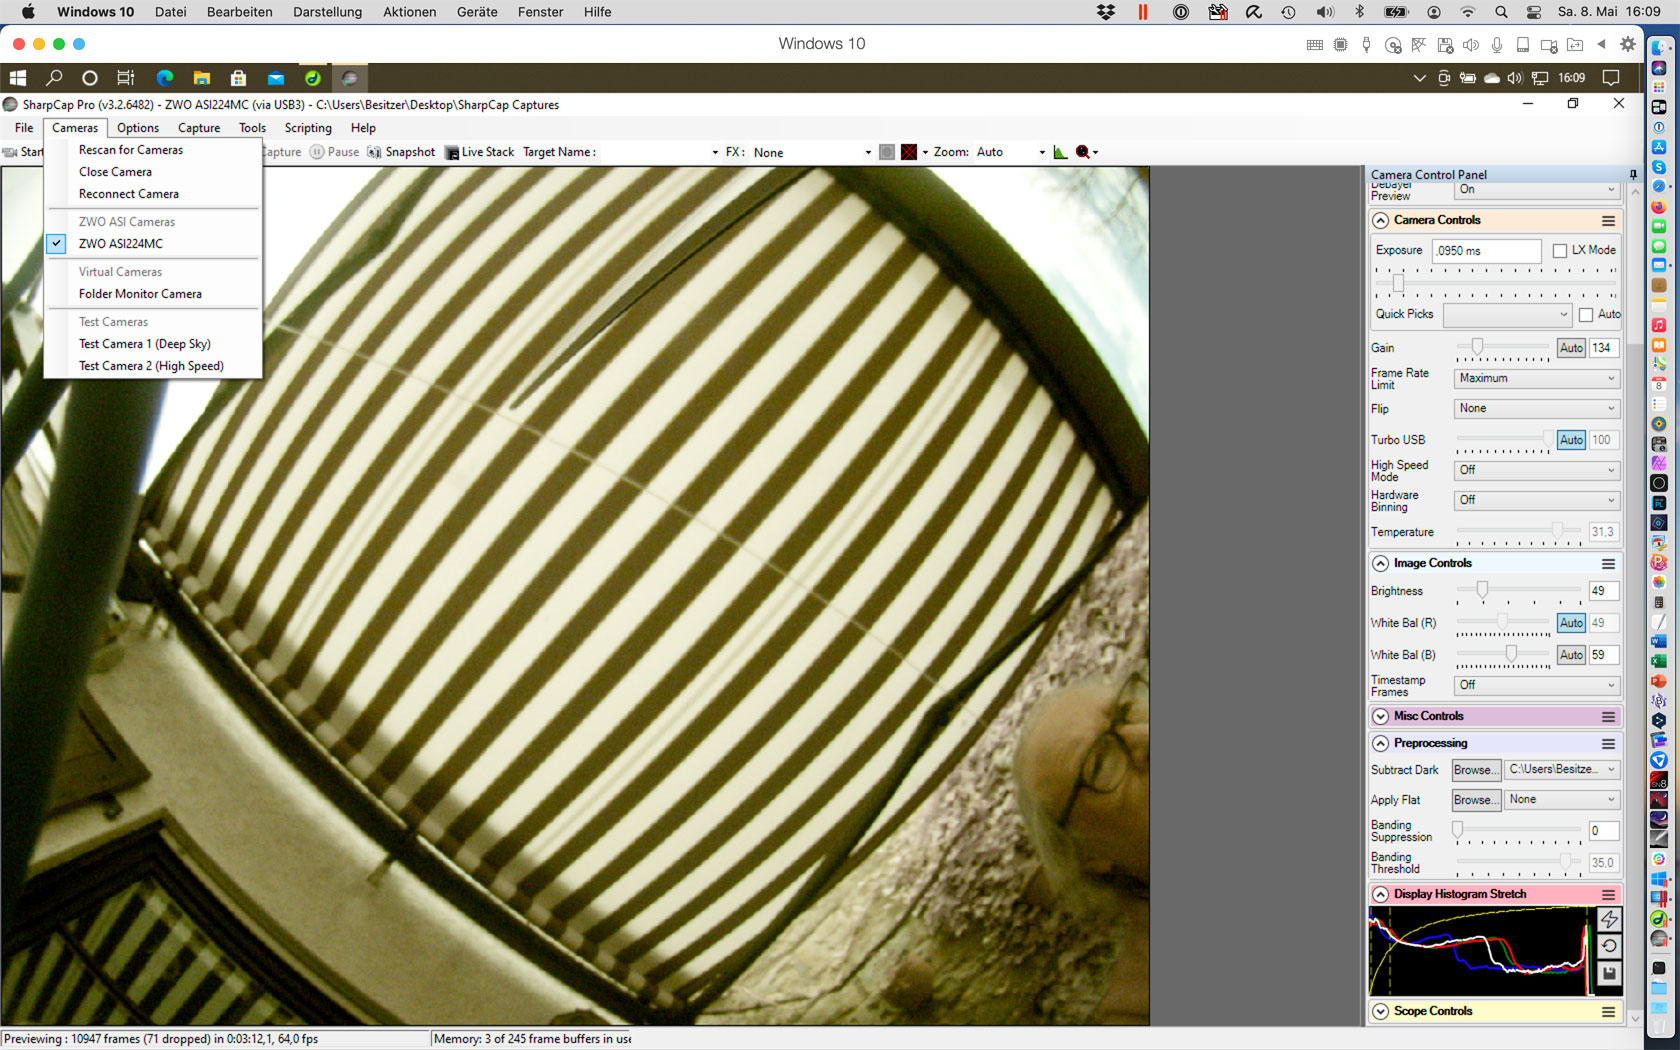This screenshot has height=1050, width=1680.
Task: Click the Pause toolbar button
Action: coord(334,152)
